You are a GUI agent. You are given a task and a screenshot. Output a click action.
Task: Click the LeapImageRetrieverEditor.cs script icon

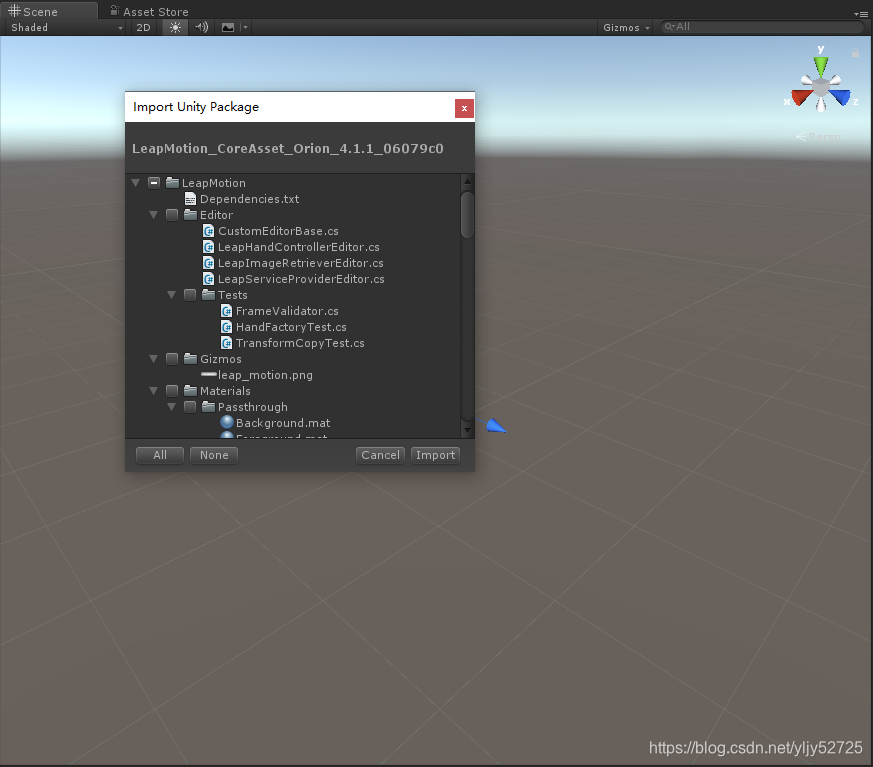coord(208,263)
